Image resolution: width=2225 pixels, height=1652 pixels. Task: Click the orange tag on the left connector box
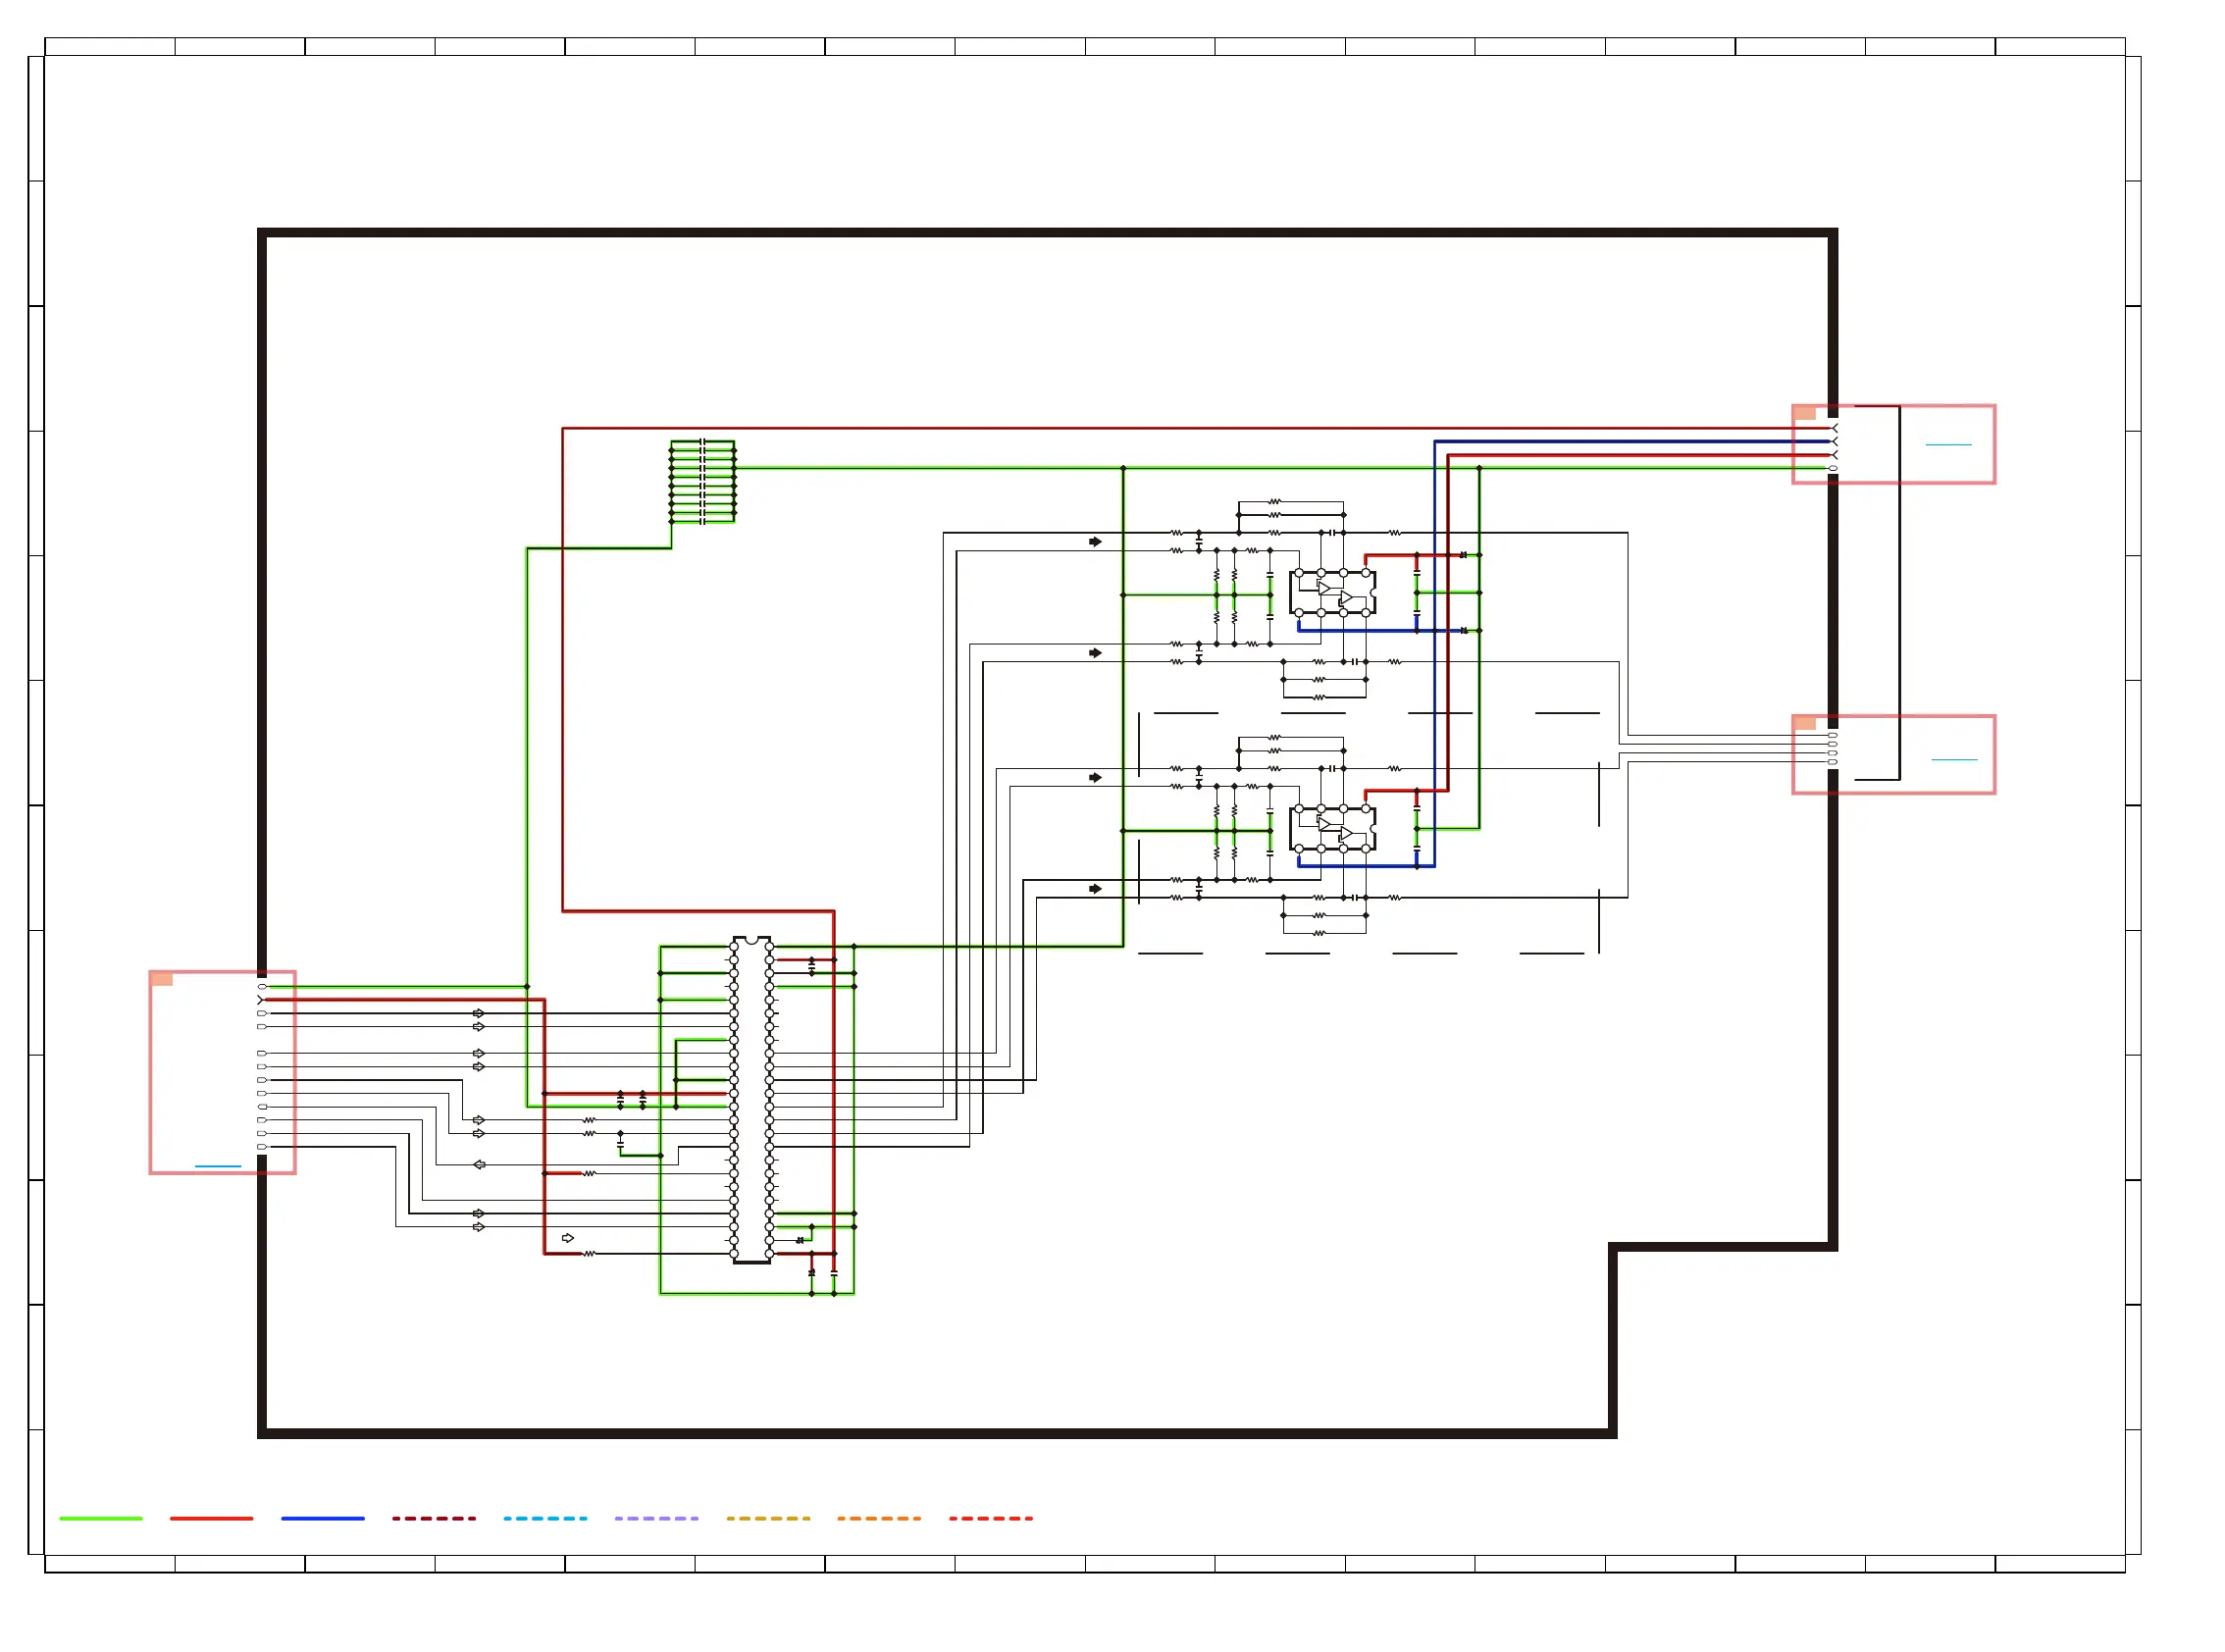click(161, 979)
